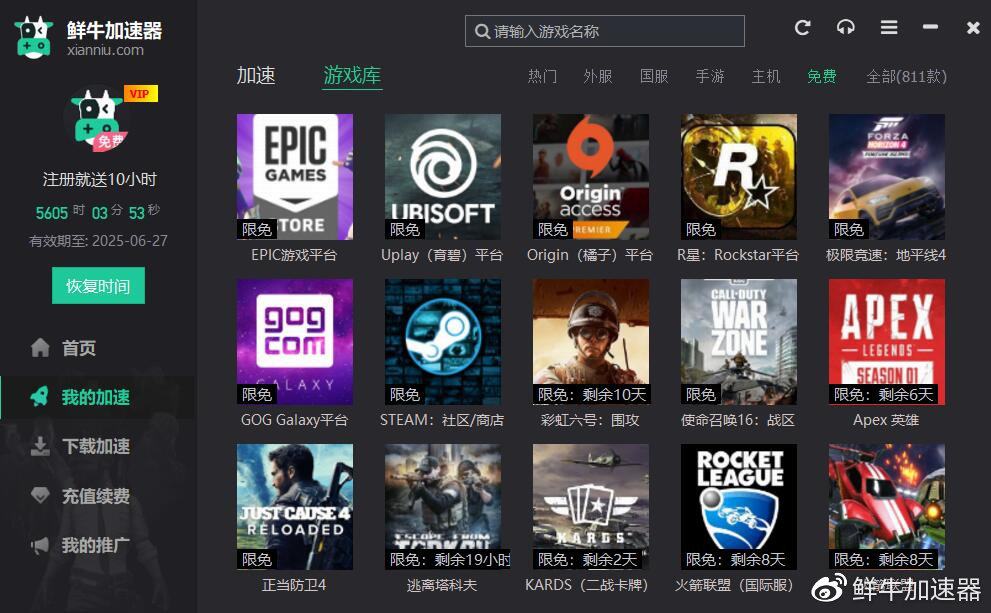Click the R星：Rockstar平台 label
The image size is (991, 613).
(738, 255)
